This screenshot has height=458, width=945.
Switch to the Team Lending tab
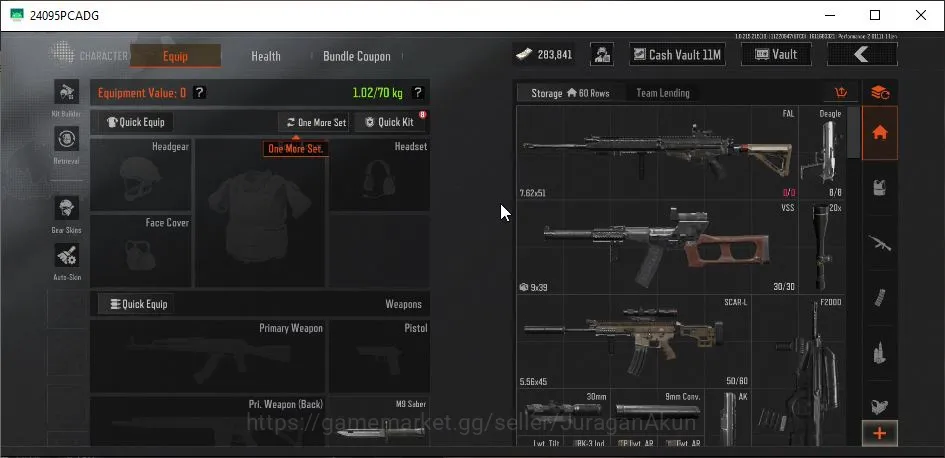(x=663, y=93)
